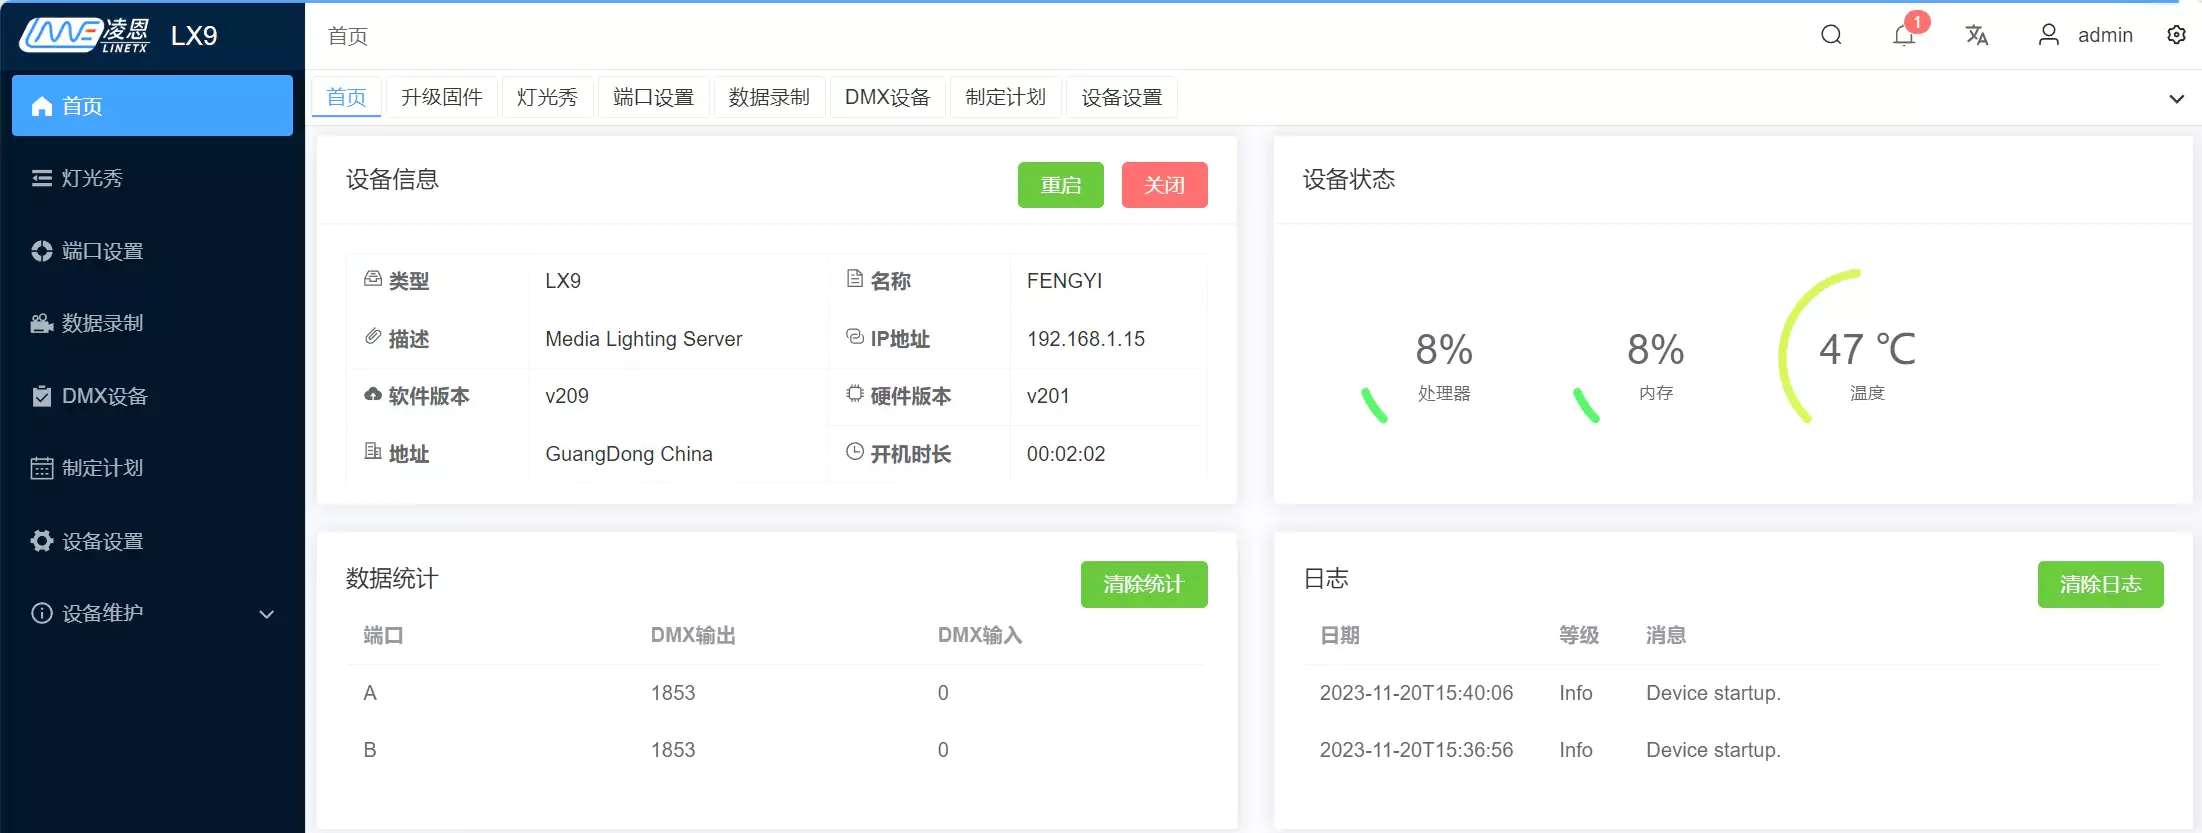Click DMX设备 clipboard icon in sidebar
The height and width of the screenshot is (833, 2202).
click(42, 396)
